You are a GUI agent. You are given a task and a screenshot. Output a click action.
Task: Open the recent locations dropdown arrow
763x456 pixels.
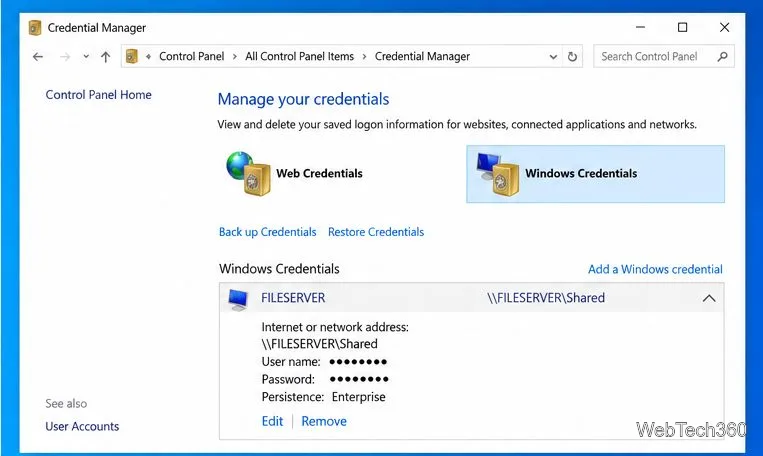click(86, 56)
